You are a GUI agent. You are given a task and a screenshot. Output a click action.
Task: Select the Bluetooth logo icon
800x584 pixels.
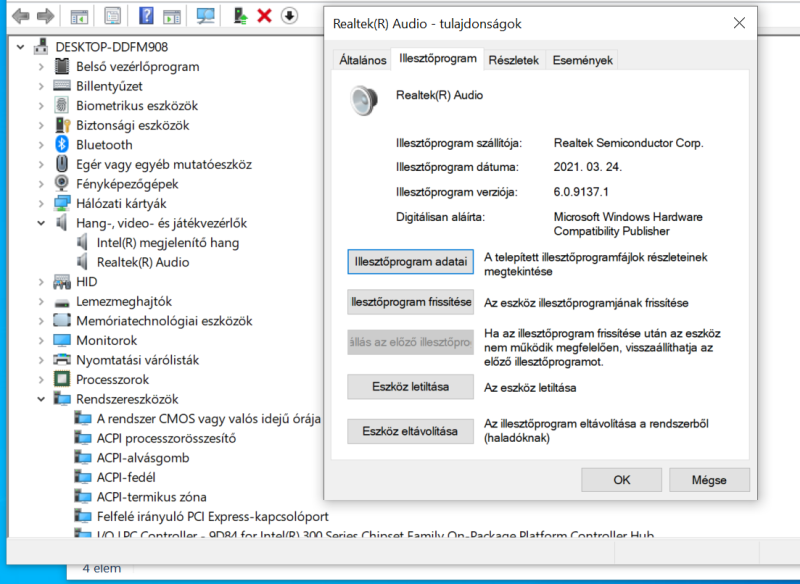(62, 144)
